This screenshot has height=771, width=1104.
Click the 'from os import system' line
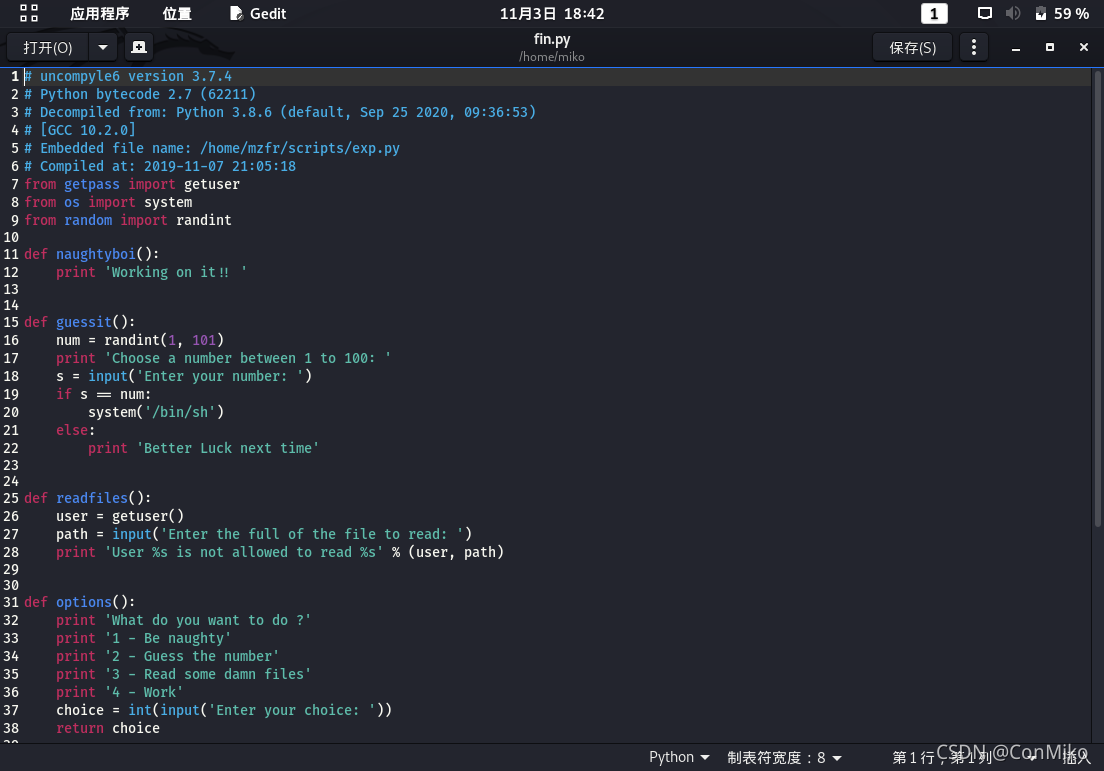point(108,202)
